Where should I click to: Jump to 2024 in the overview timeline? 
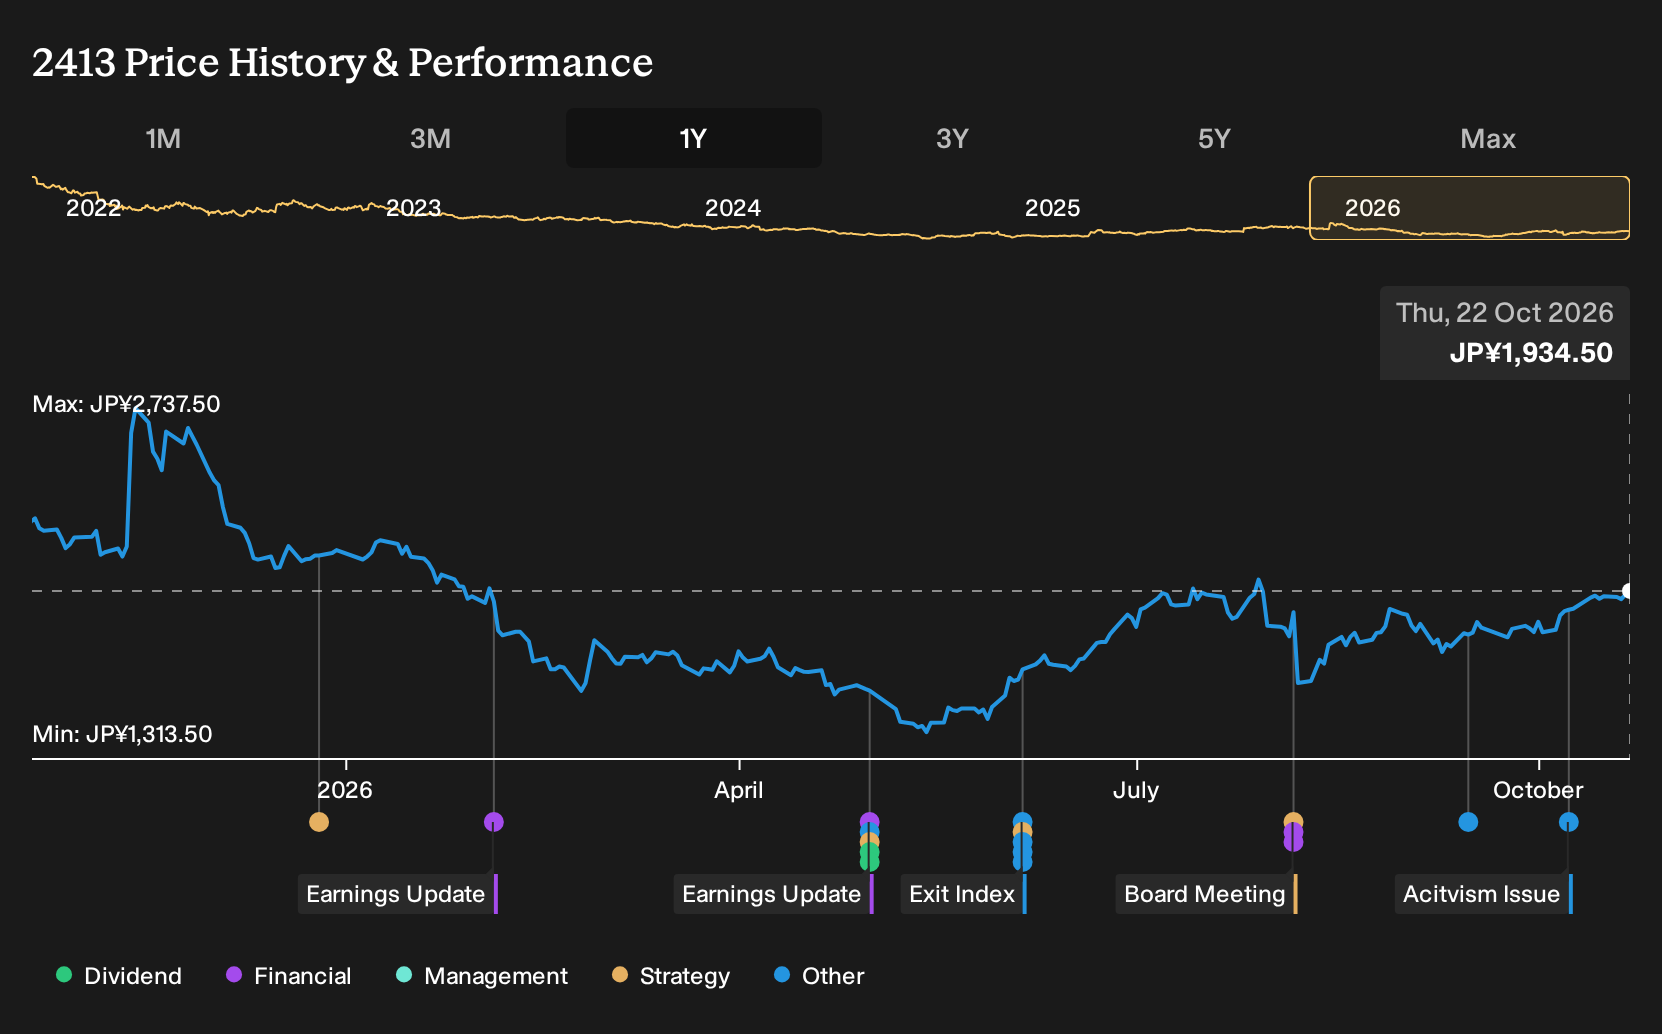733,208
